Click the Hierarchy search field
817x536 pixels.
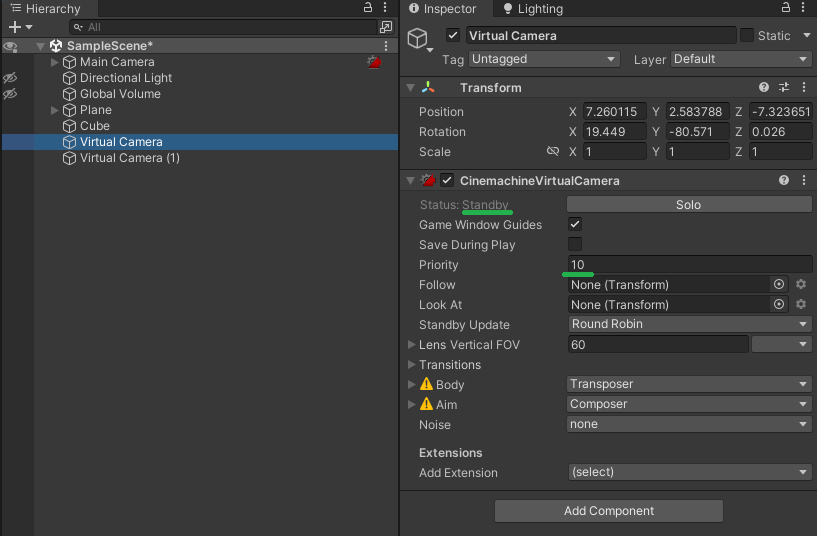223,27
